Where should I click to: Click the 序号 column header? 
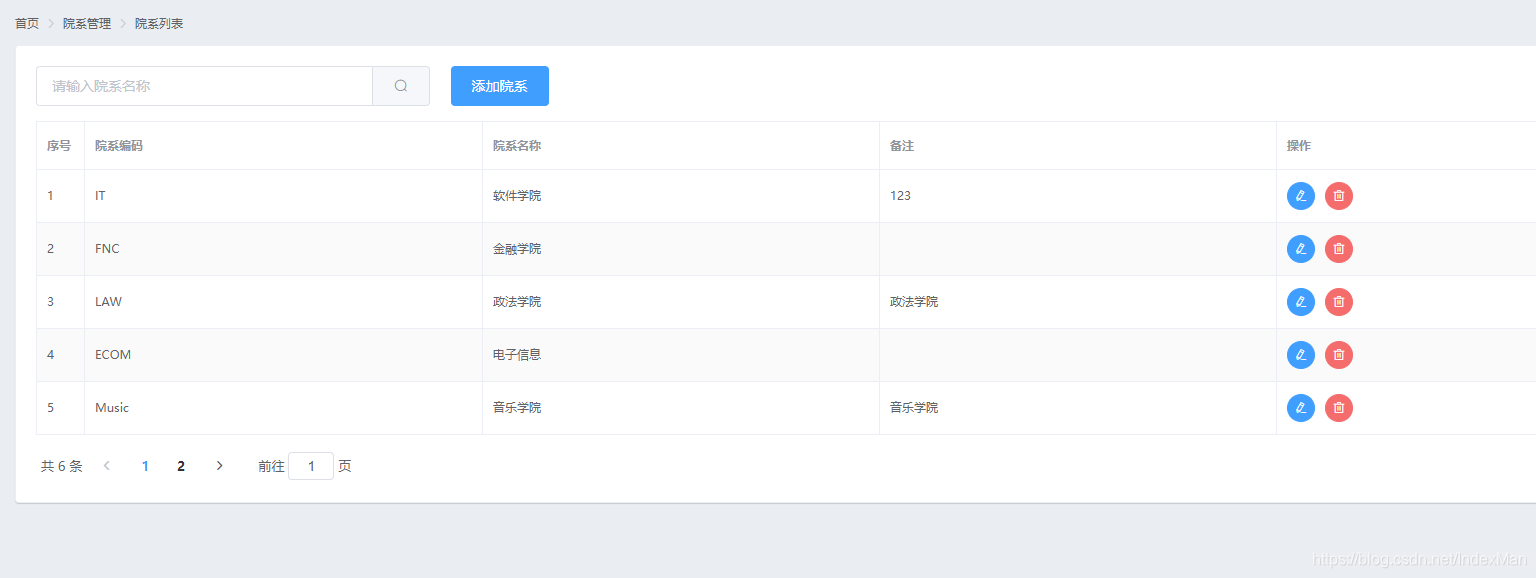point(59,146)
